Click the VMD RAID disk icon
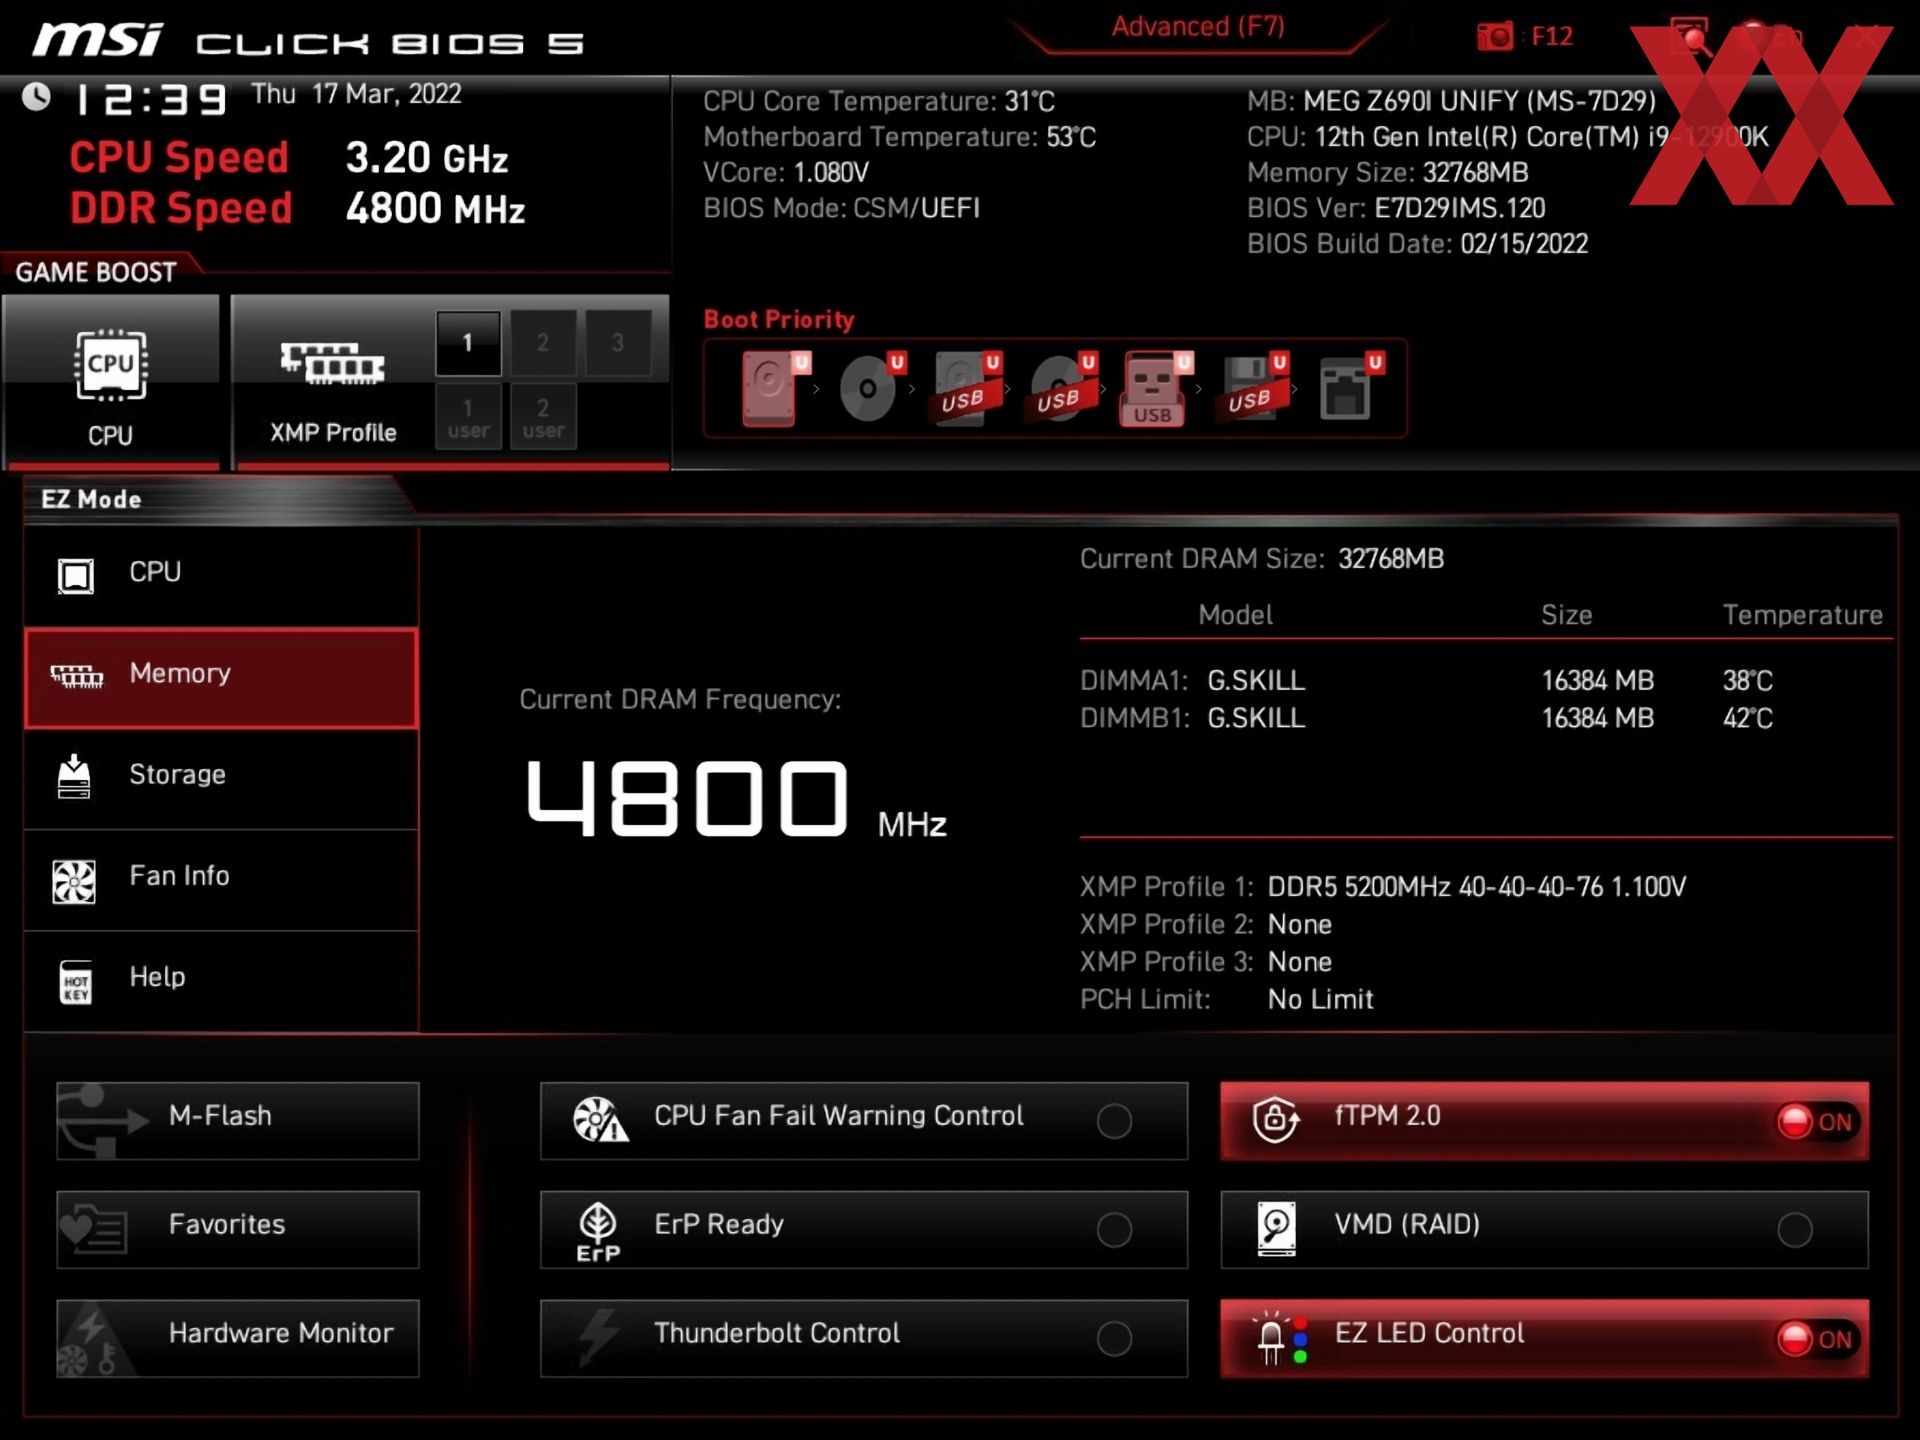The image size is (1920, 1440). 1277,1229
